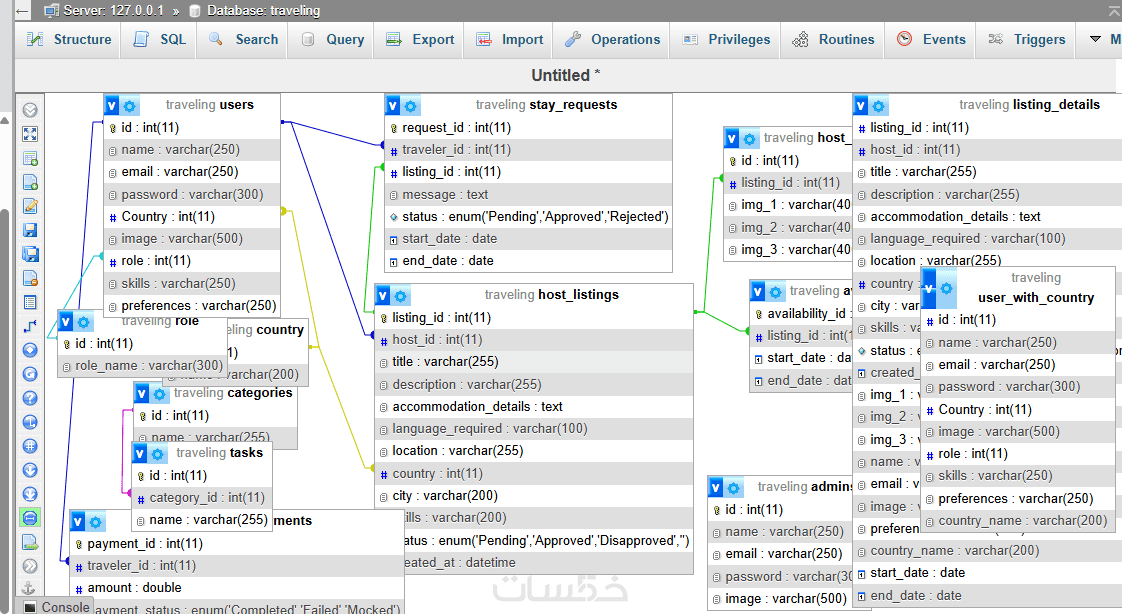The image size is (1122, 614).
Task: Go to the Export tab
Action: [420, 39]
